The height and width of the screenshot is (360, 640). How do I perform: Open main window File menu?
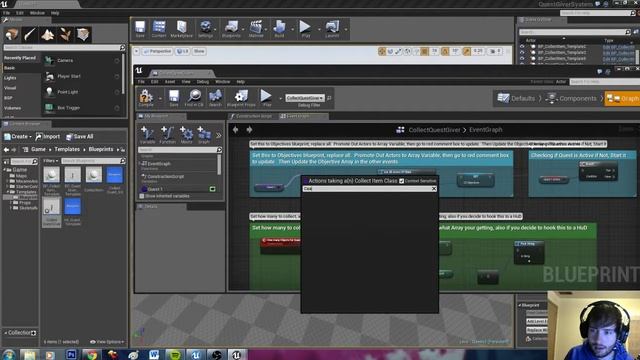pos(7,13)
